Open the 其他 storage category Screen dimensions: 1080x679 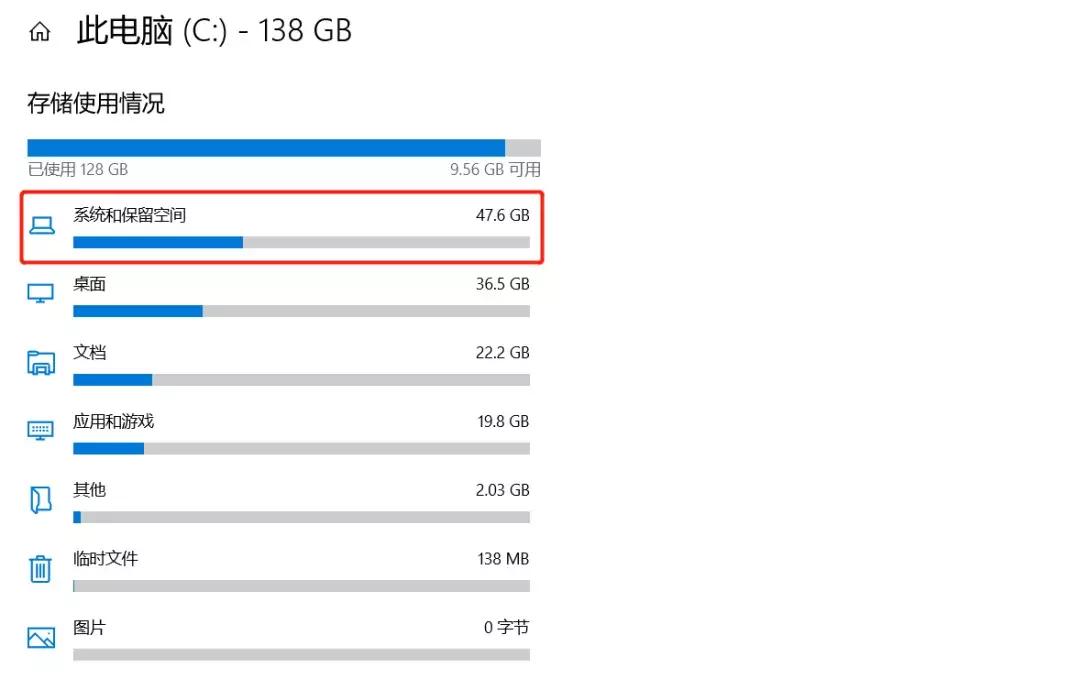(x=90, y=490)
